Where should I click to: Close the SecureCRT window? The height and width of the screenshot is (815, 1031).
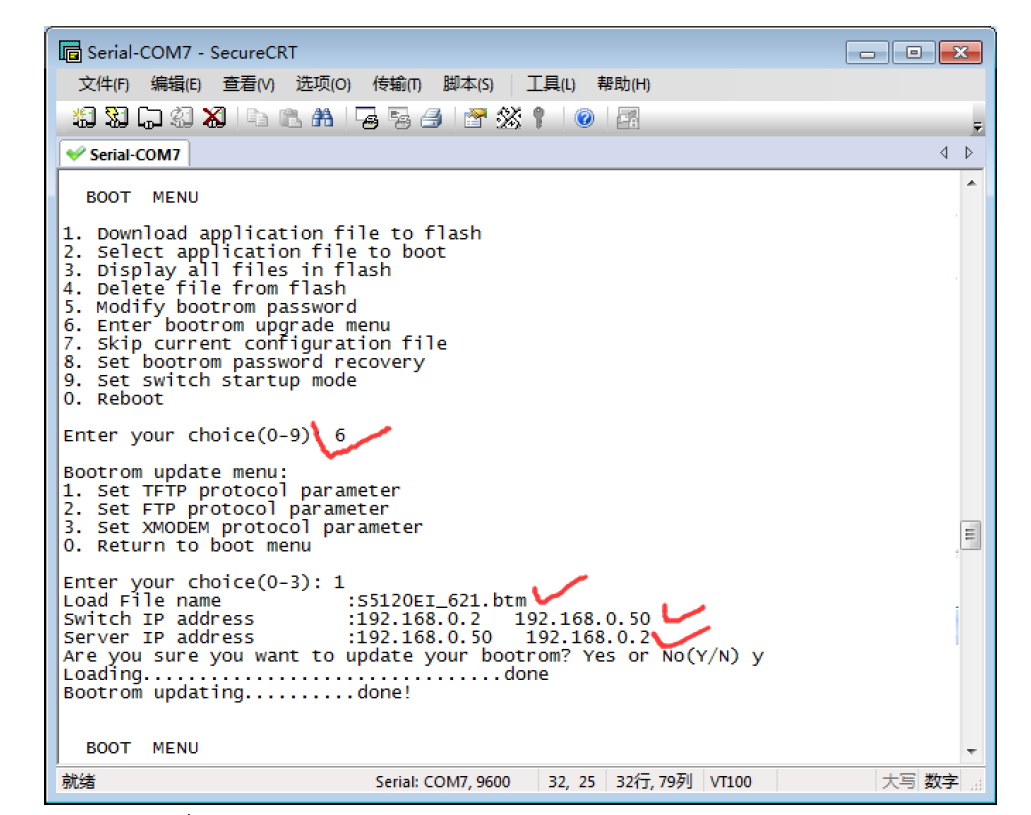pyautogui.click(x=961, y=53)
